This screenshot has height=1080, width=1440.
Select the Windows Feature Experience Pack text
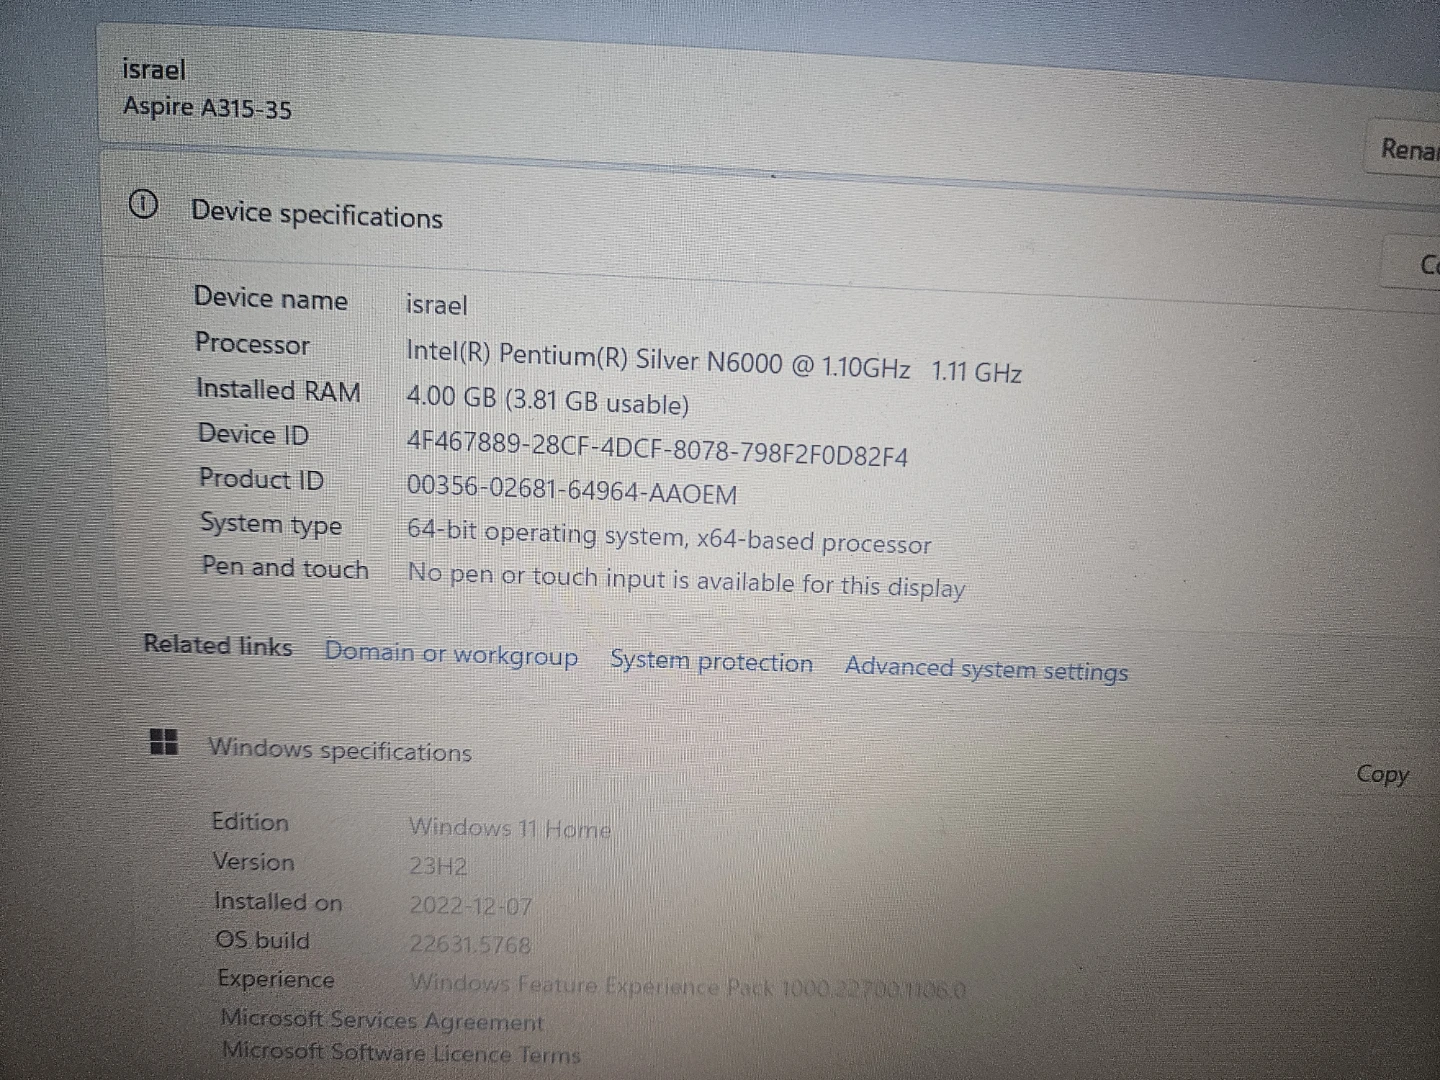[x=688, y=987]
